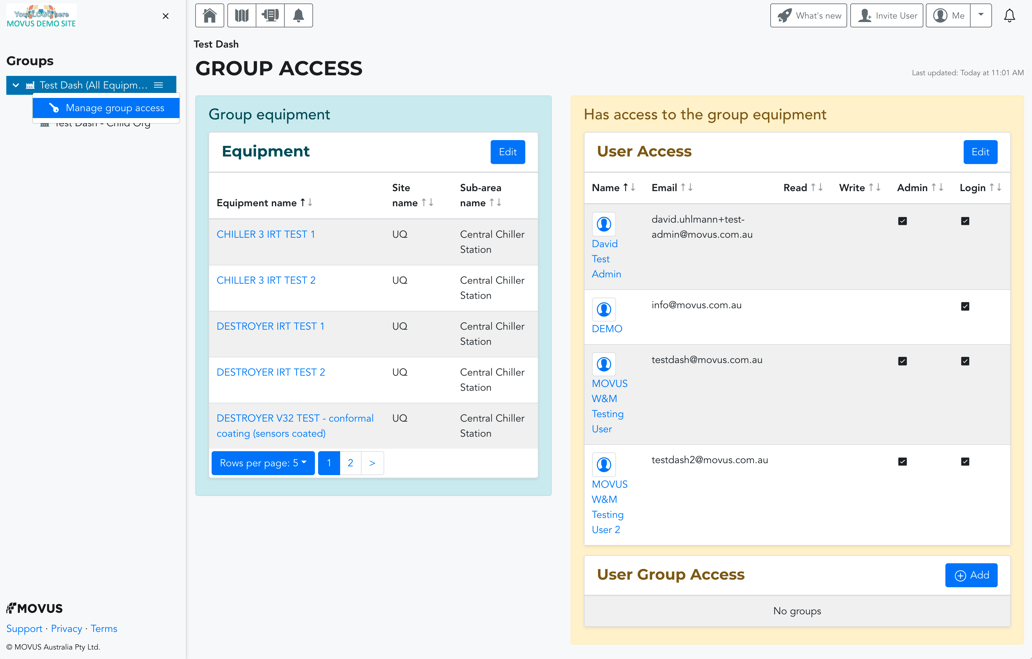Click Invite User button
Viewport: 1032px width, 659px height.
[887, 15]
